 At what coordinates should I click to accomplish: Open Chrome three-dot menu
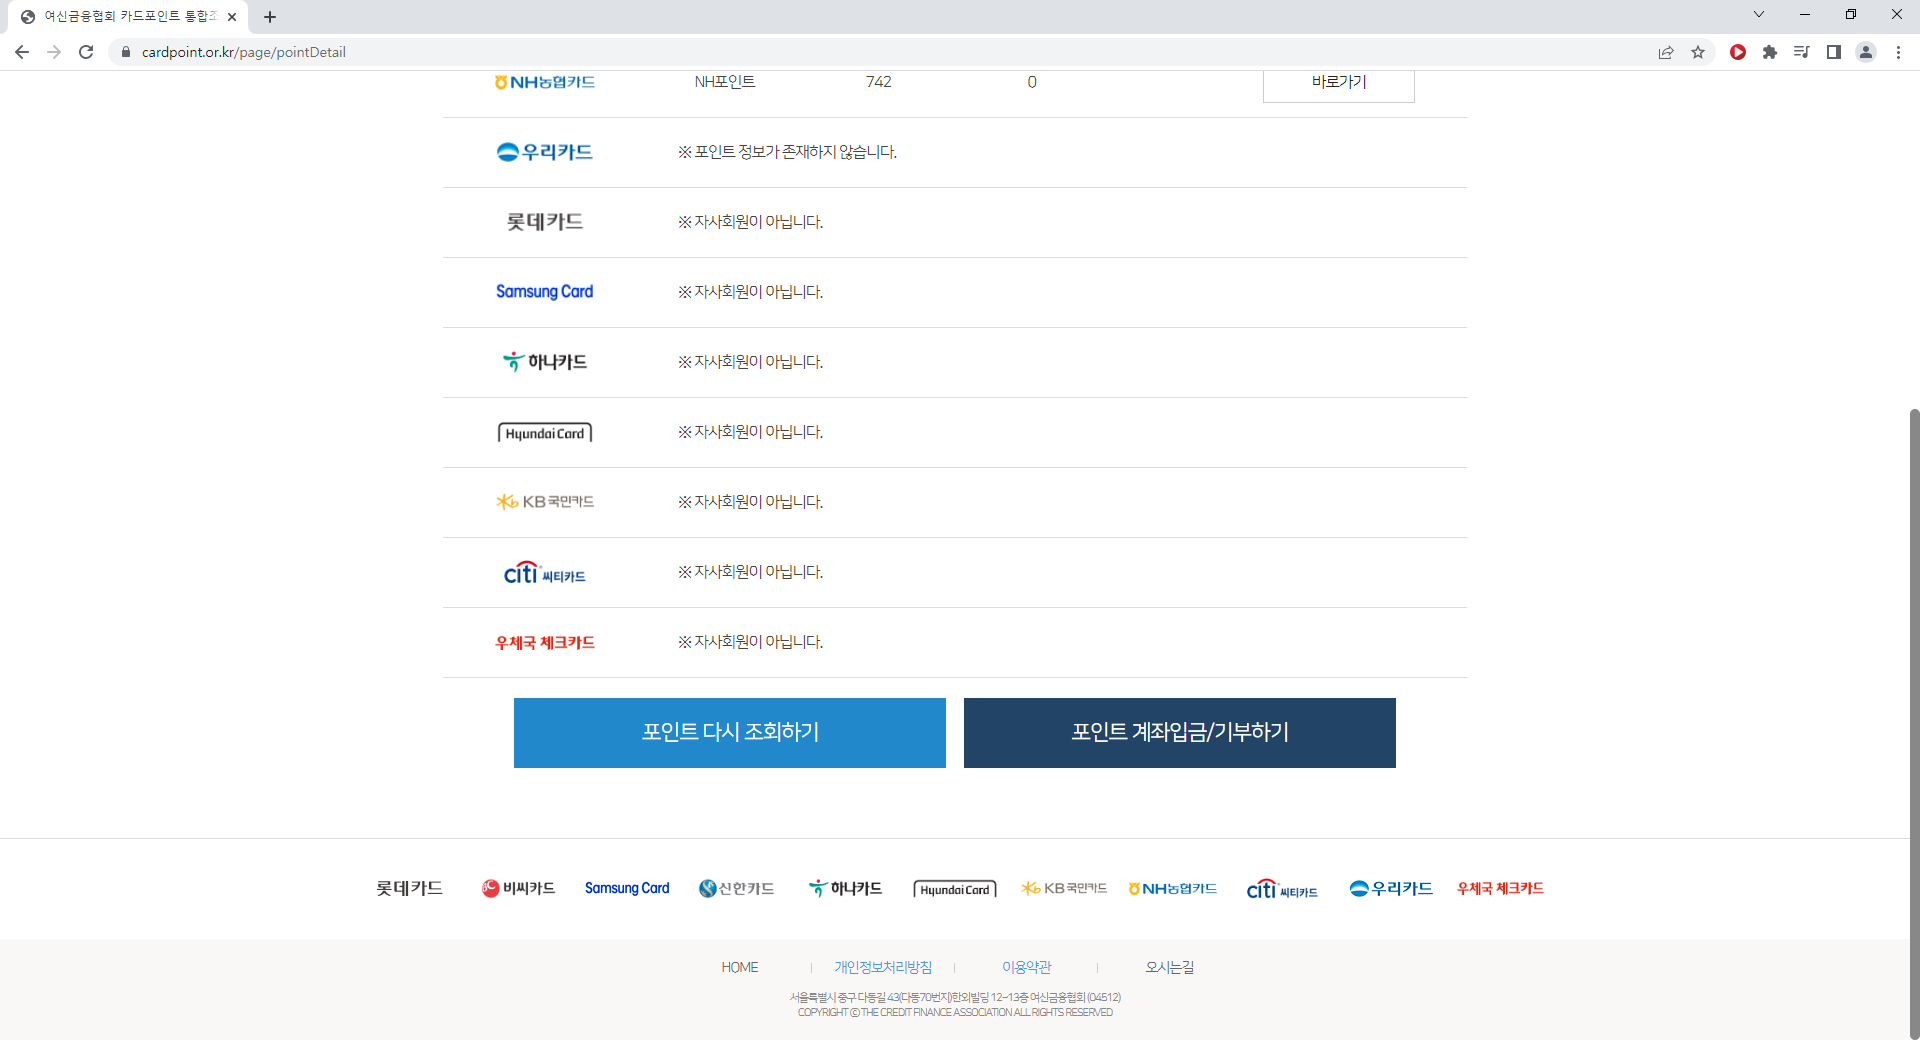pyautogui.click(x=1898, y=52)
